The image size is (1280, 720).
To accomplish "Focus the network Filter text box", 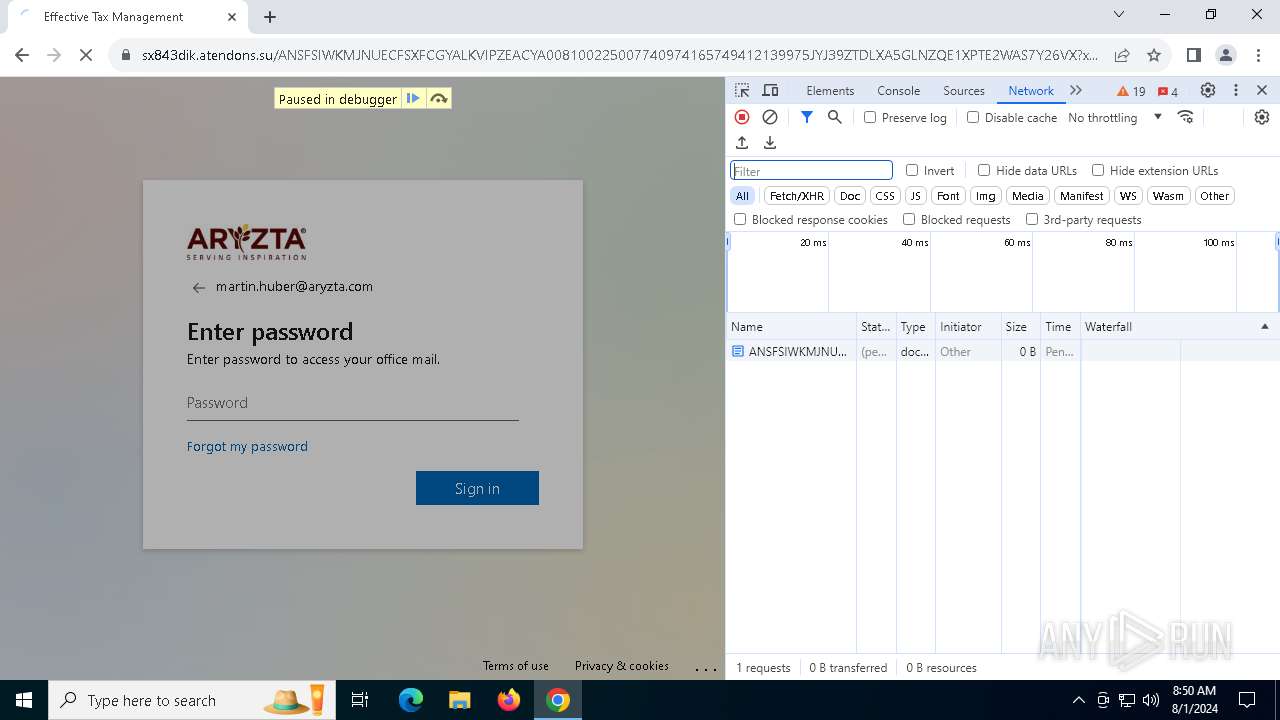I will point(811,170).
